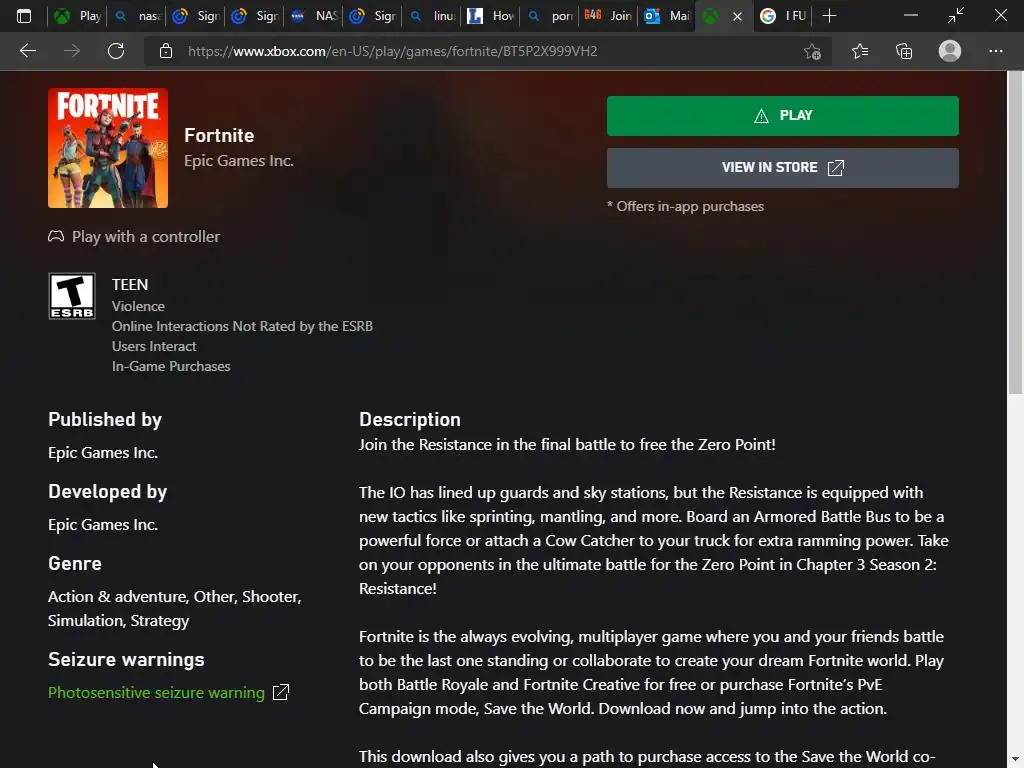This screenshot has height=768, width=1024.
Task: Click the Users Interact descriptor
Action: tap(153, 346)
